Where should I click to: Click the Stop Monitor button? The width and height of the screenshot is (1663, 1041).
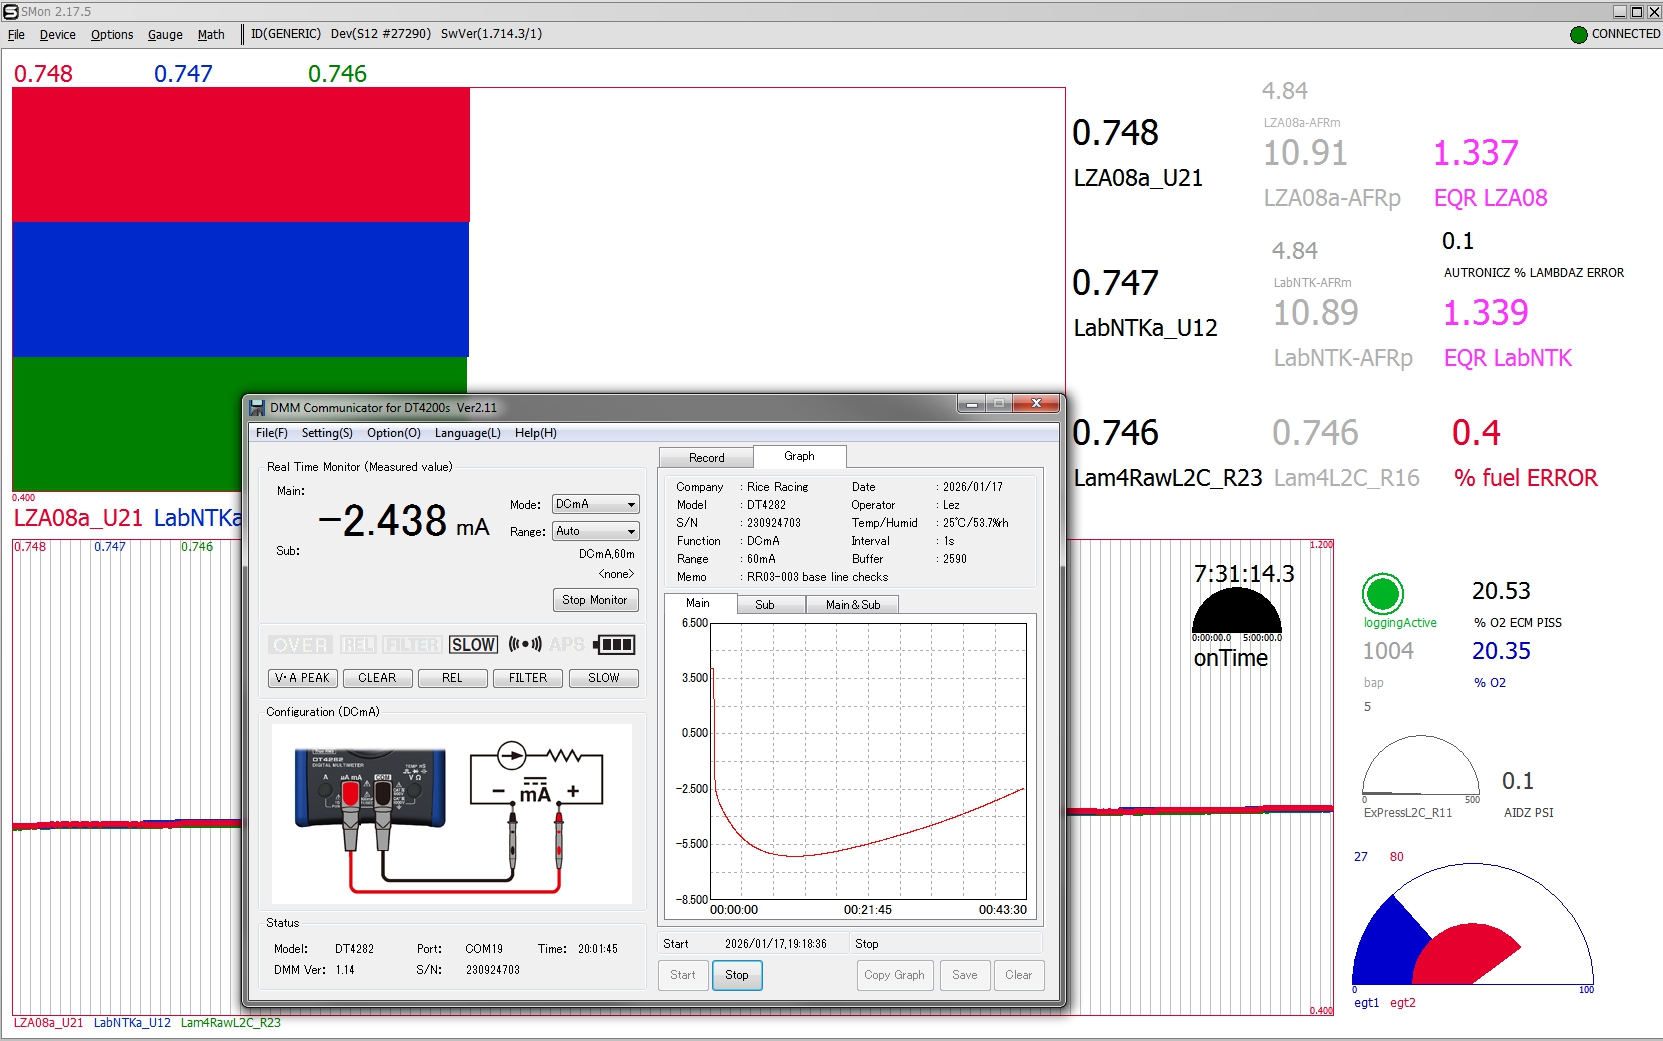click(x=595, y=600)
